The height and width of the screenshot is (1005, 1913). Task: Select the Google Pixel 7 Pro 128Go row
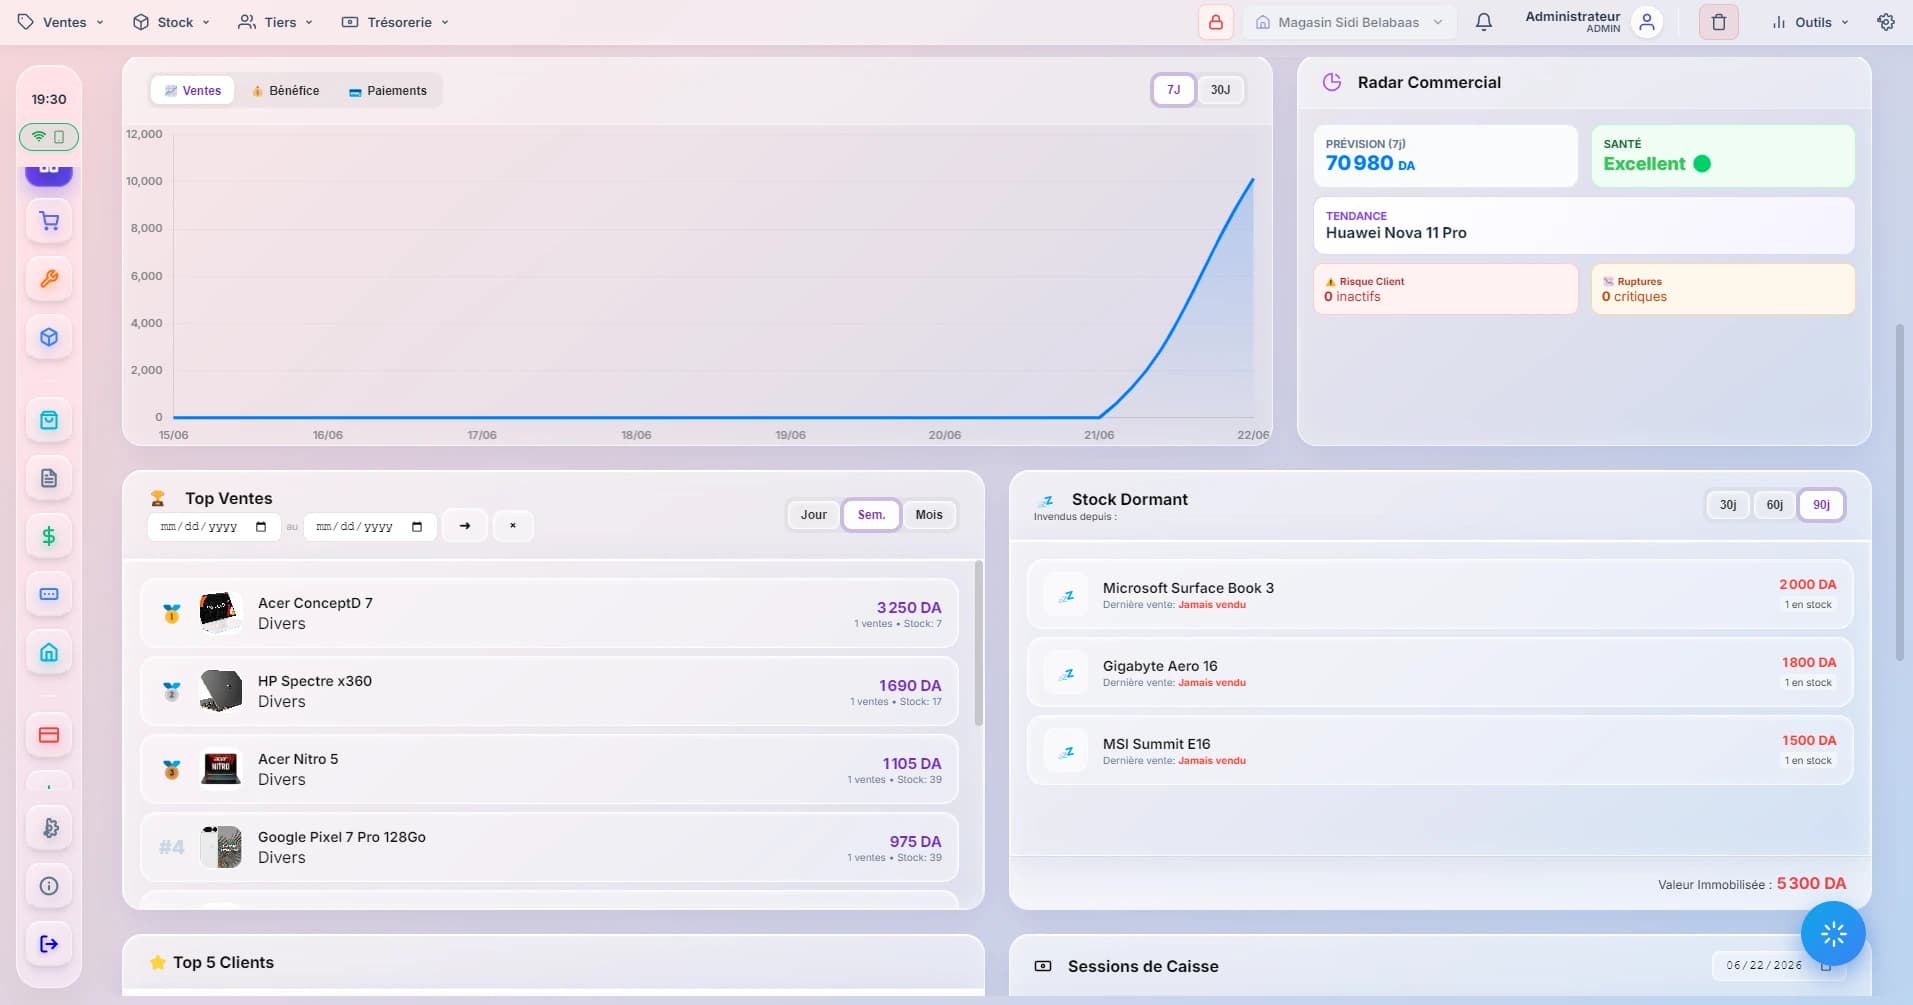coord(550,847)
